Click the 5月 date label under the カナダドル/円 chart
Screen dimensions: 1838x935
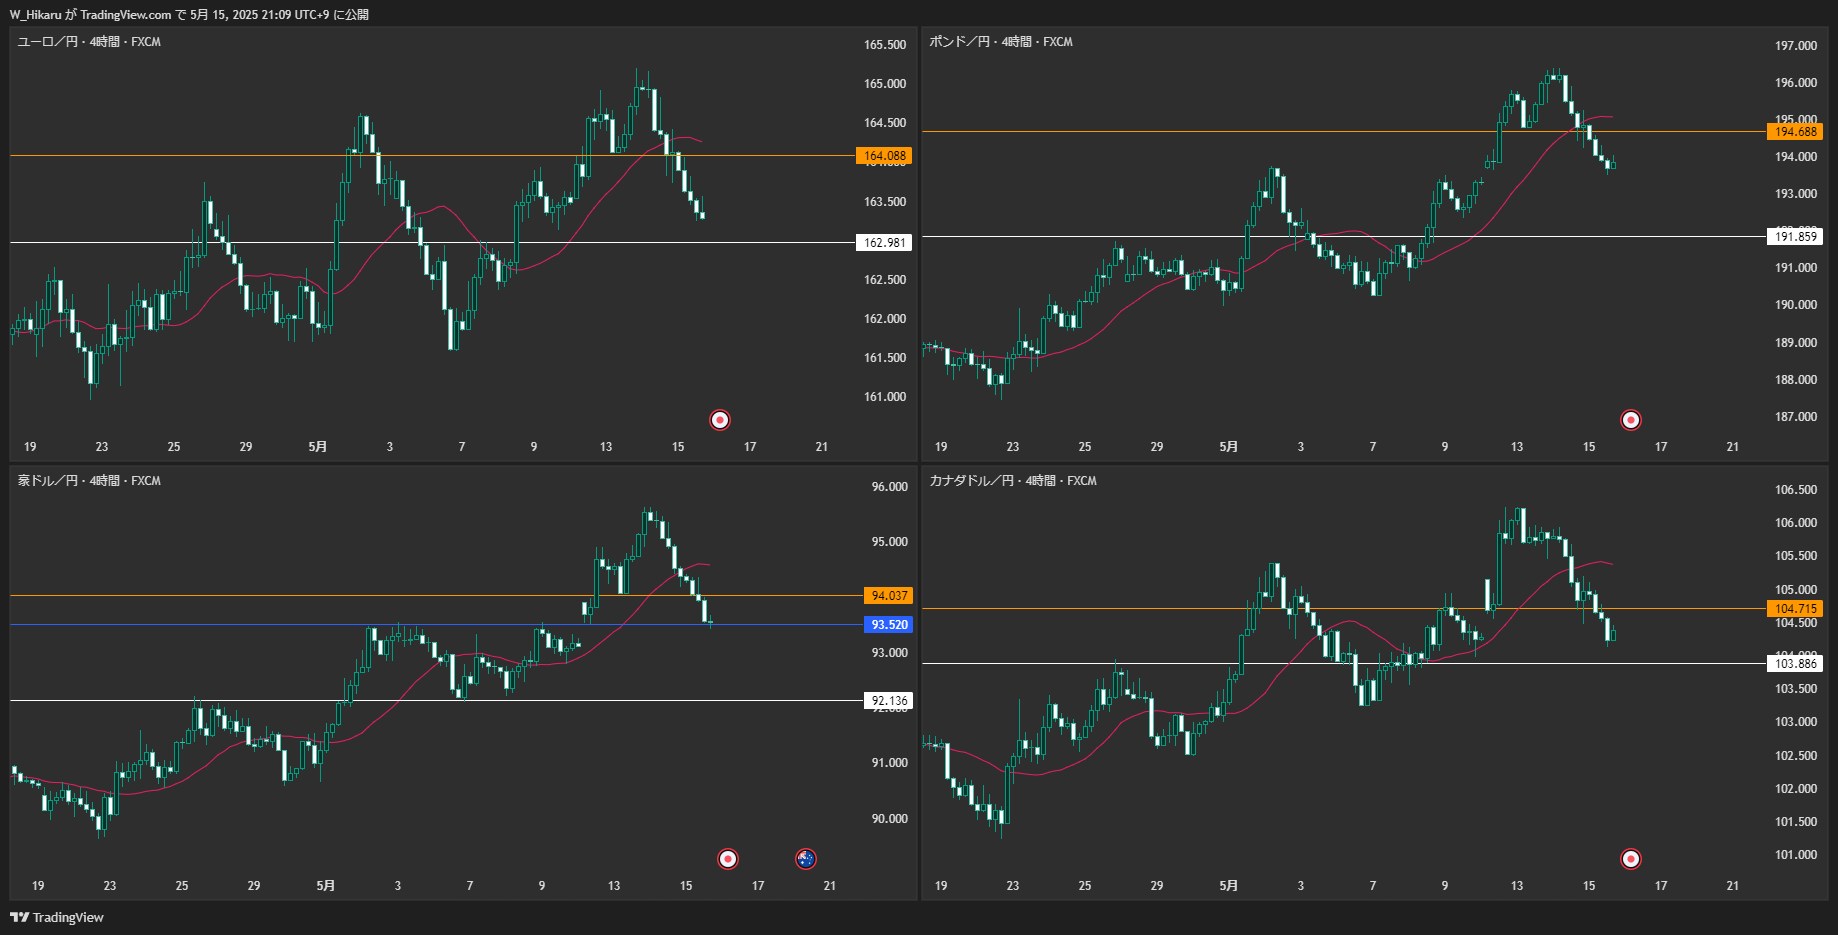coord(1228,886)
